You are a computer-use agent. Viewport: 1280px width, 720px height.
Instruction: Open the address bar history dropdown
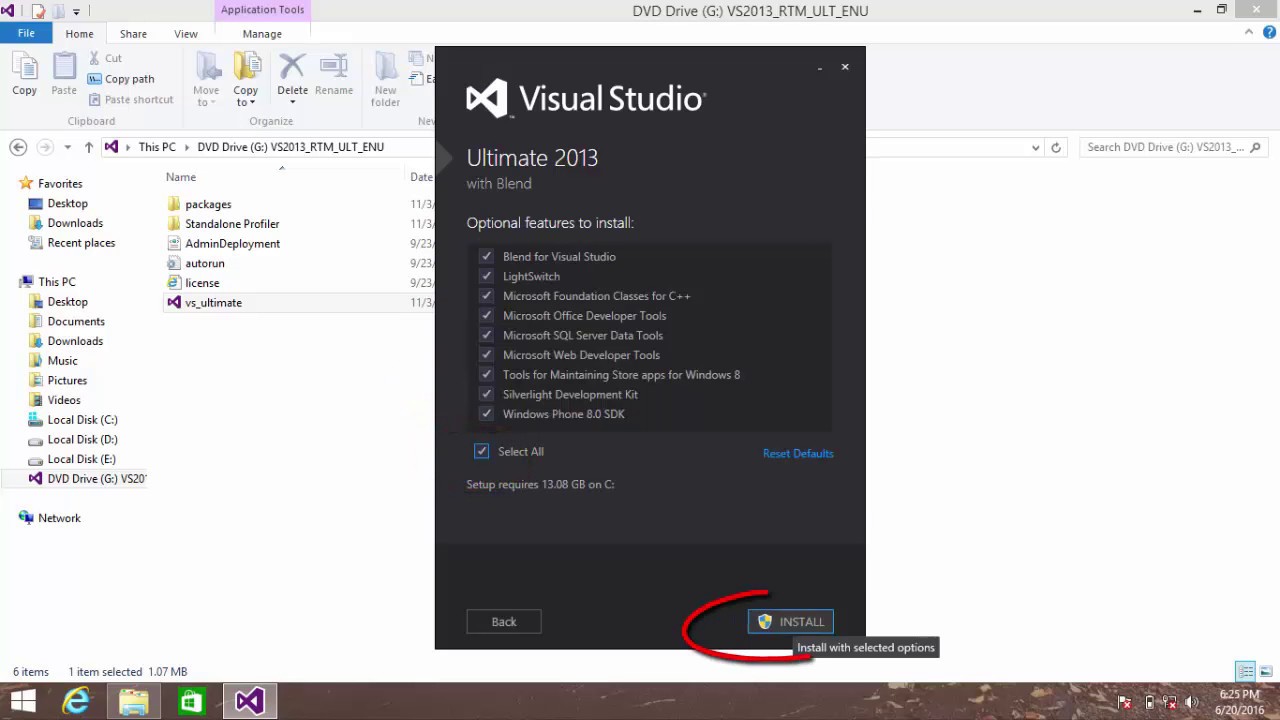[1035, 147]
